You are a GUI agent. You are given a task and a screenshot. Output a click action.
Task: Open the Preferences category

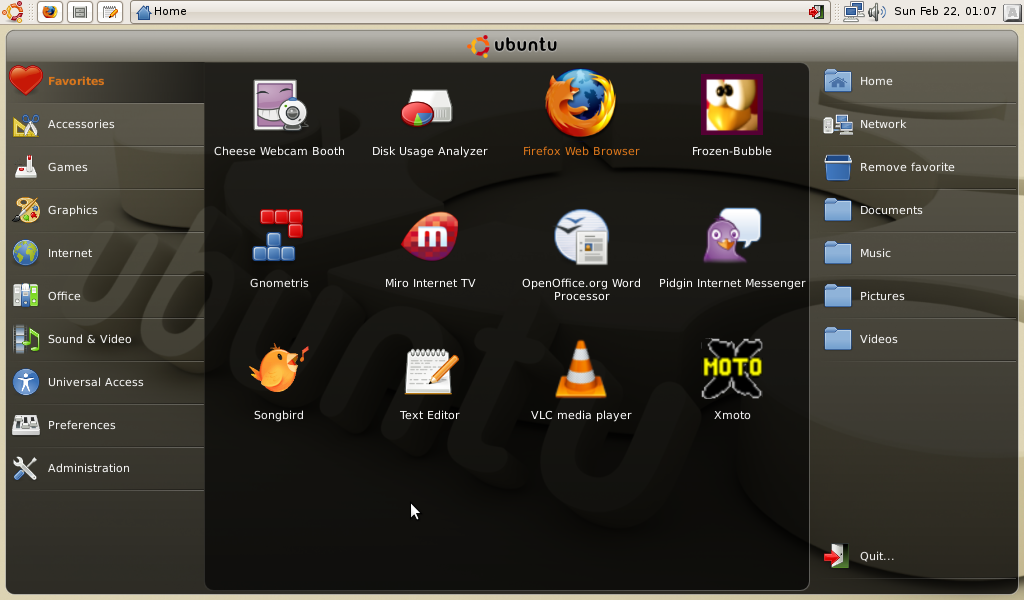point(106,426)
